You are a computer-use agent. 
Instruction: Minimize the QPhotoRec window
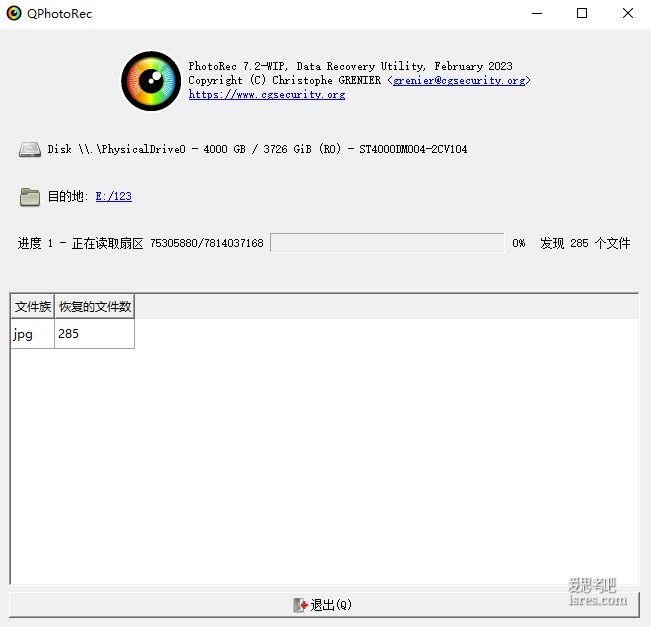[x=537, y=13]
